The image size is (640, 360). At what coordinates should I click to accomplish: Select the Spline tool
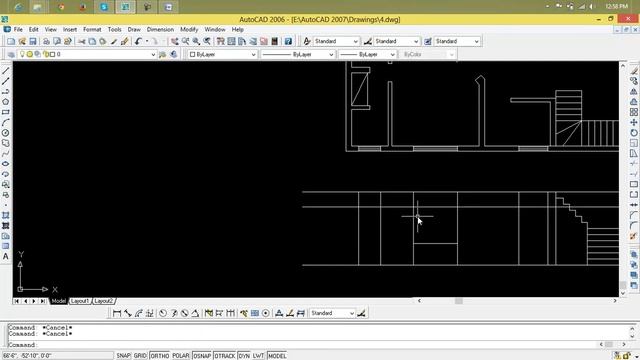(6, 153)
